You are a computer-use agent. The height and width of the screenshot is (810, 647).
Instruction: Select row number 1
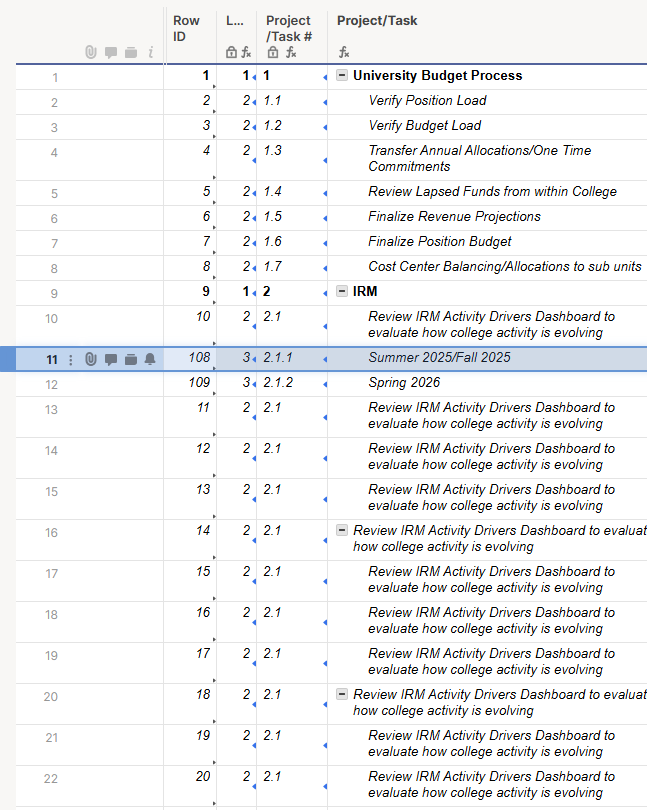click(54, 77)
